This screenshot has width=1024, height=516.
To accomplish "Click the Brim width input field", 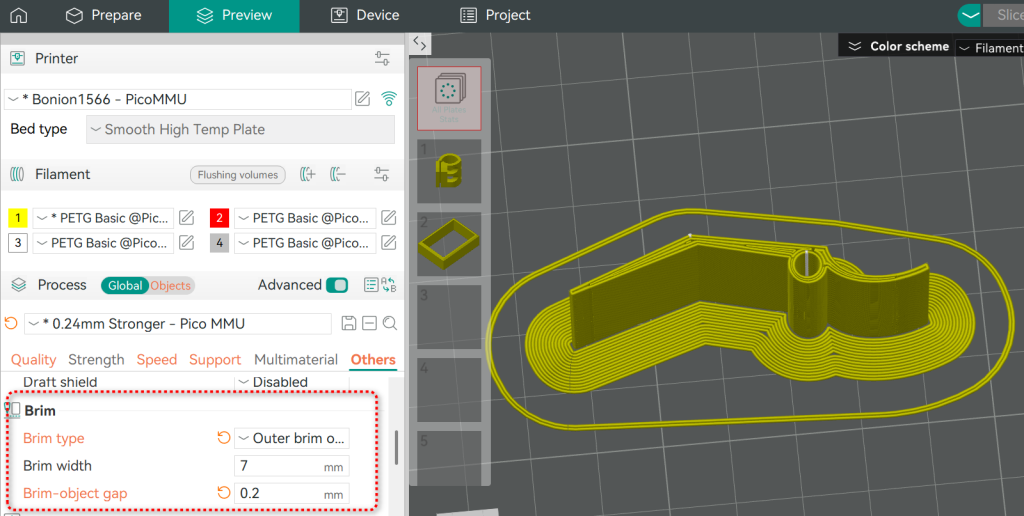I will [x=291, y=466].
